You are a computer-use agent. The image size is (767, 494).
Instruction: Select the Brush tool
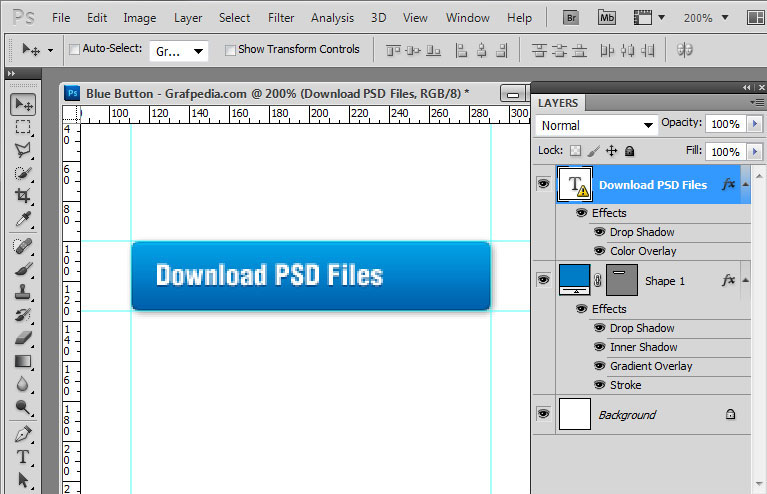pos(23,269)
